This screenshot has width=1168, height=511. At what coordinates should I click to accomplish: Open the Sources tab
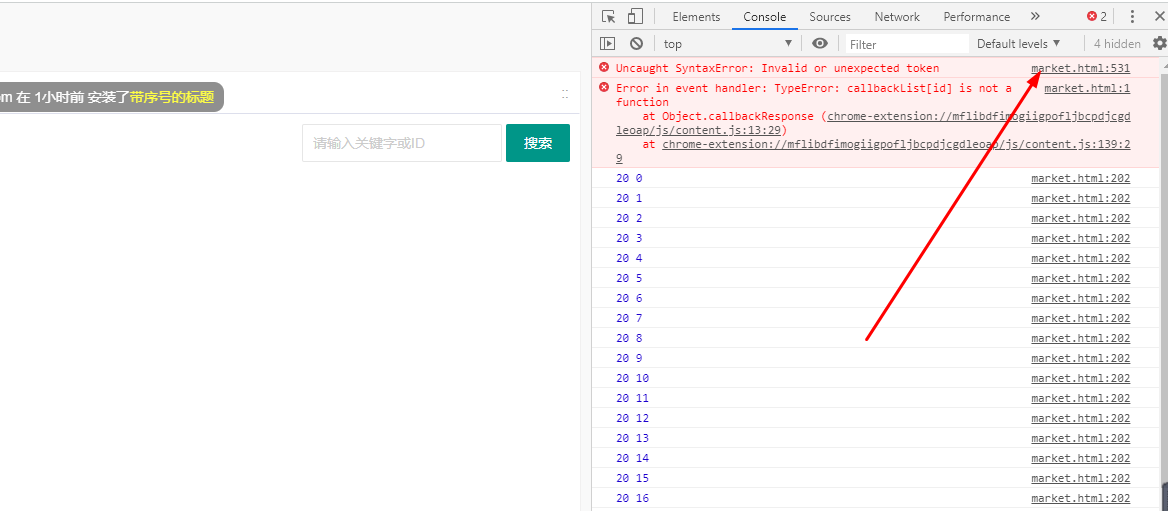(x=830, y=17)
